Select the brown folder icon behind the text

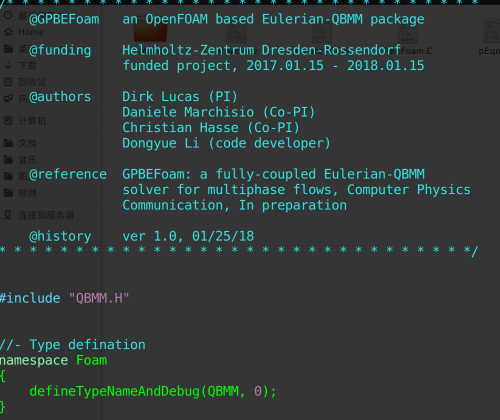pyautogui.click(x=150, y=31)
